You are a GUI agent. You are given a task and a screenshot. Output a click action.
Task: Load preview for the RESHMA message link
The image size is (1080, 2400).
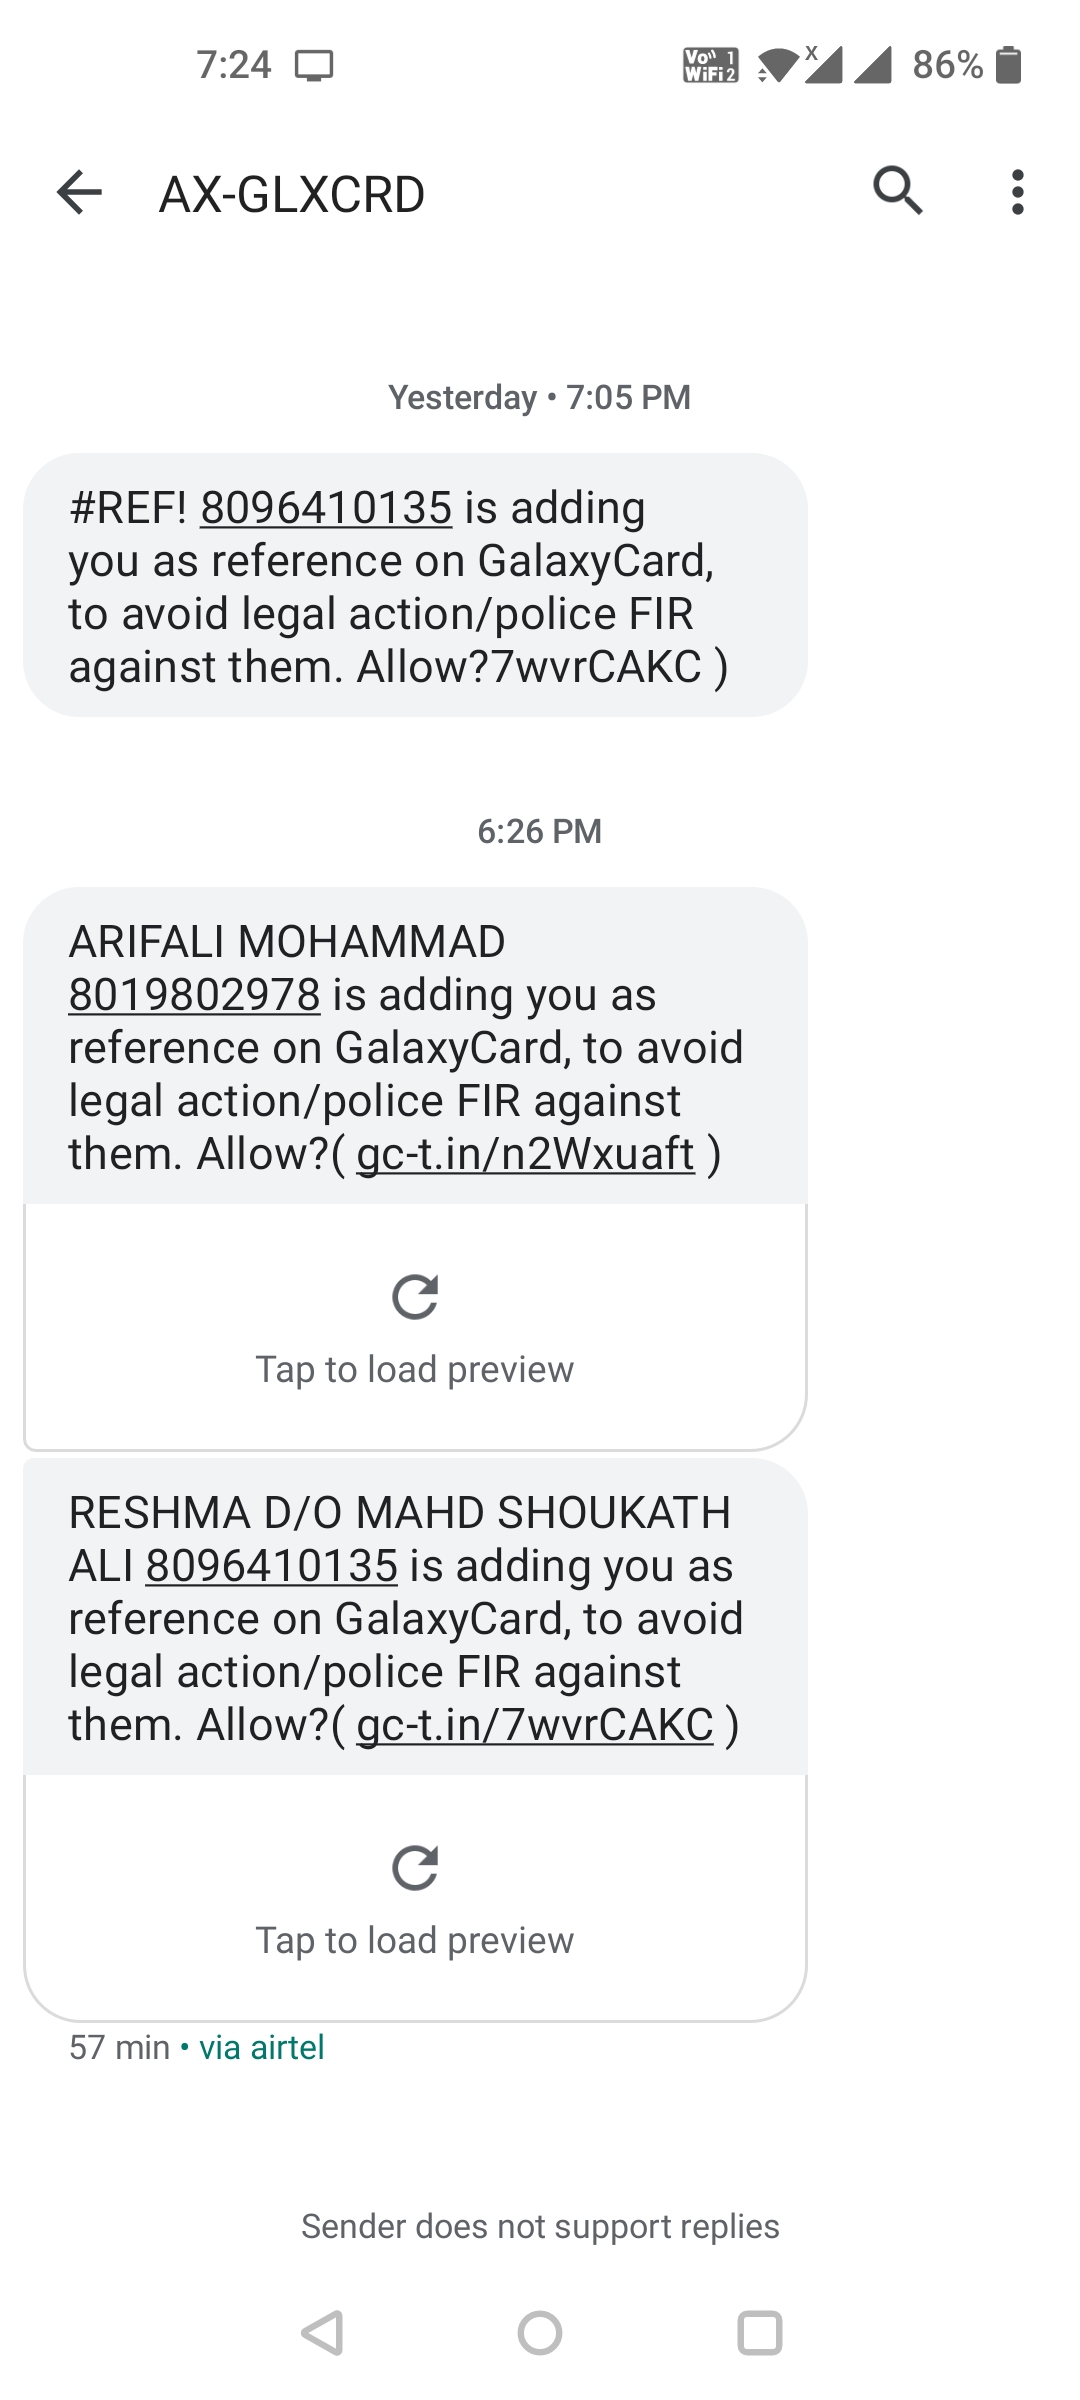[415, 1940]
